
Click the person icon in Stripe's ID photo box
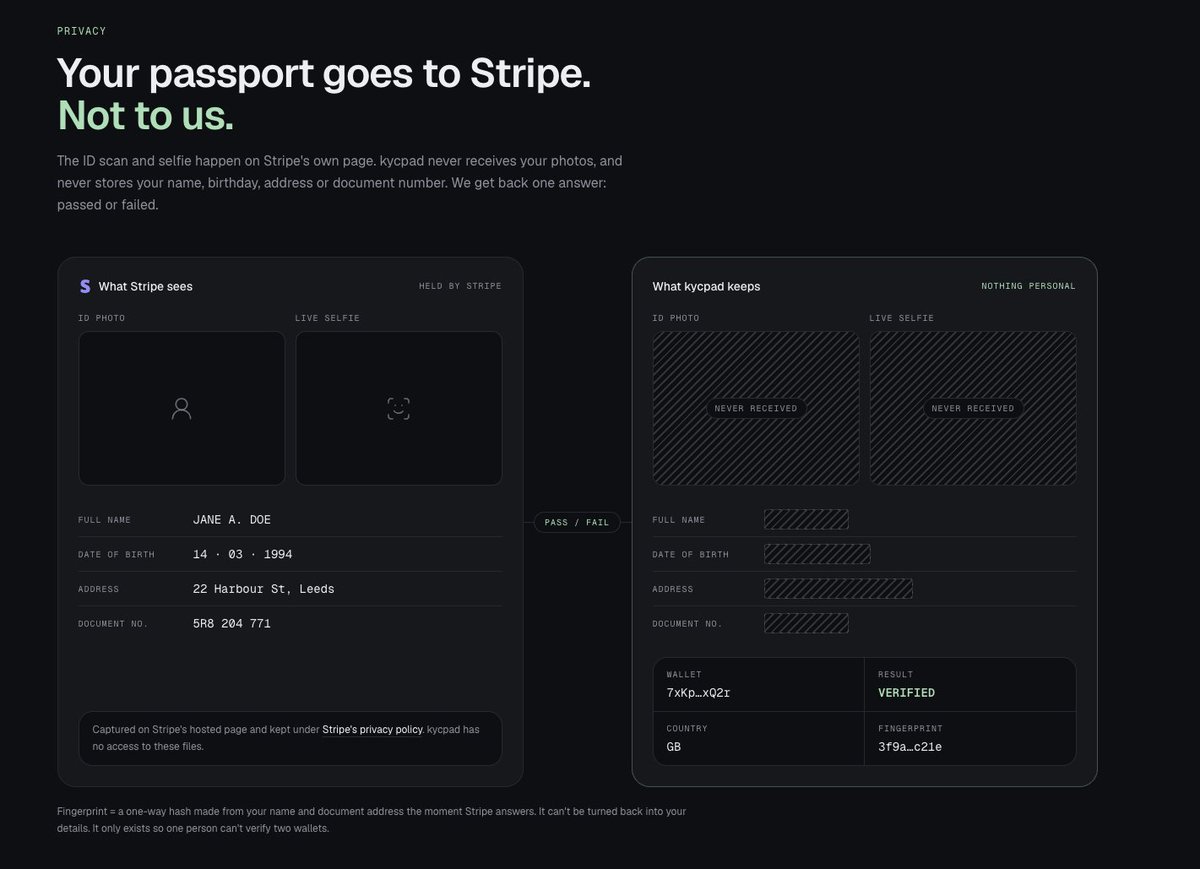(x=181, y=408)
